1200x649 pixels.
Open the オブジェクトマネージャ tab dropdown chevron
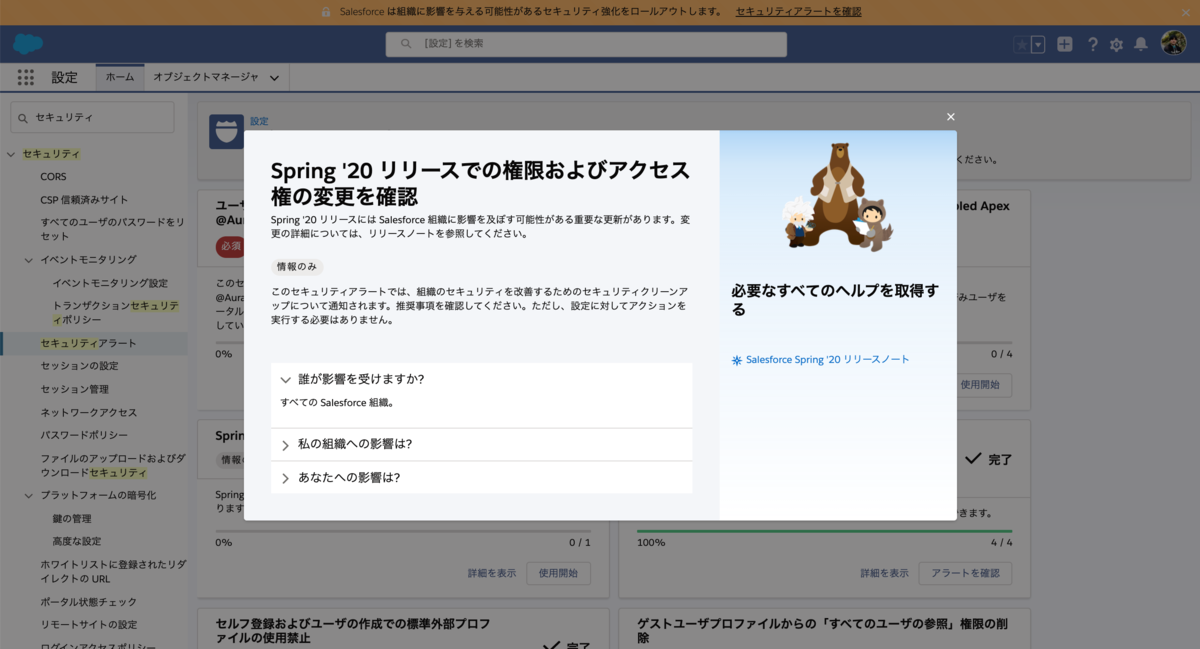274,77
